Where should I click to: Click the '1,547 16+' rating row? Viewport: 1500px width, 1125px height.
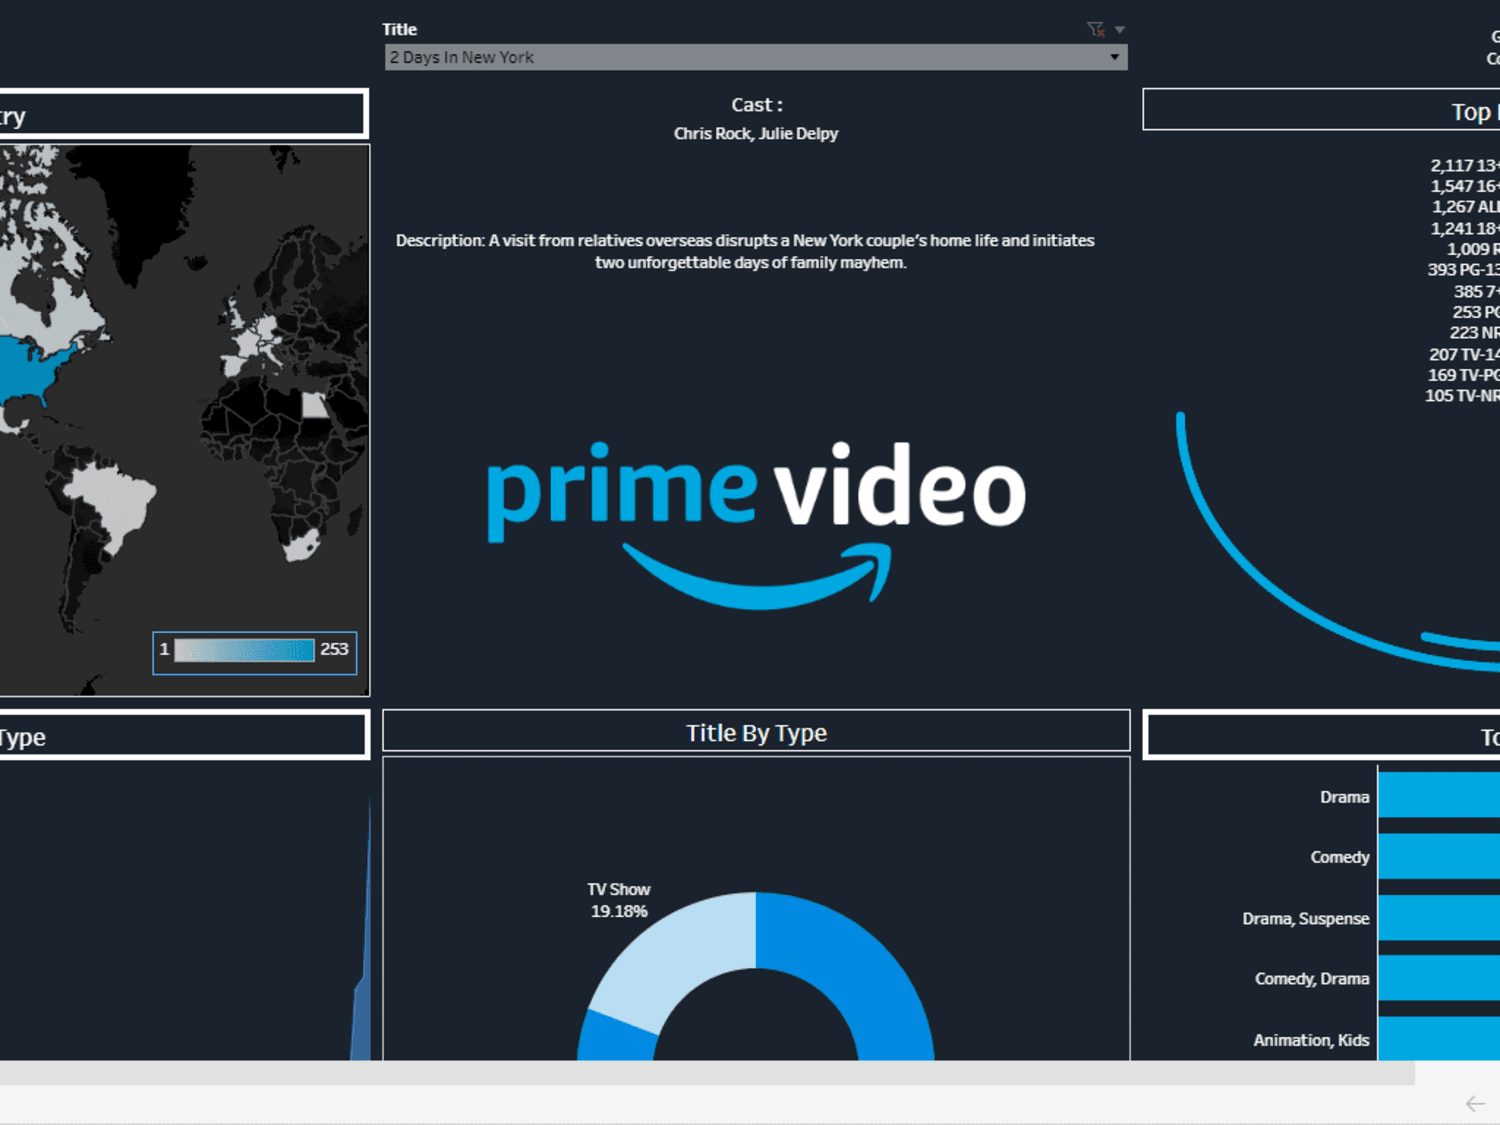click(x=1464, y=186)
